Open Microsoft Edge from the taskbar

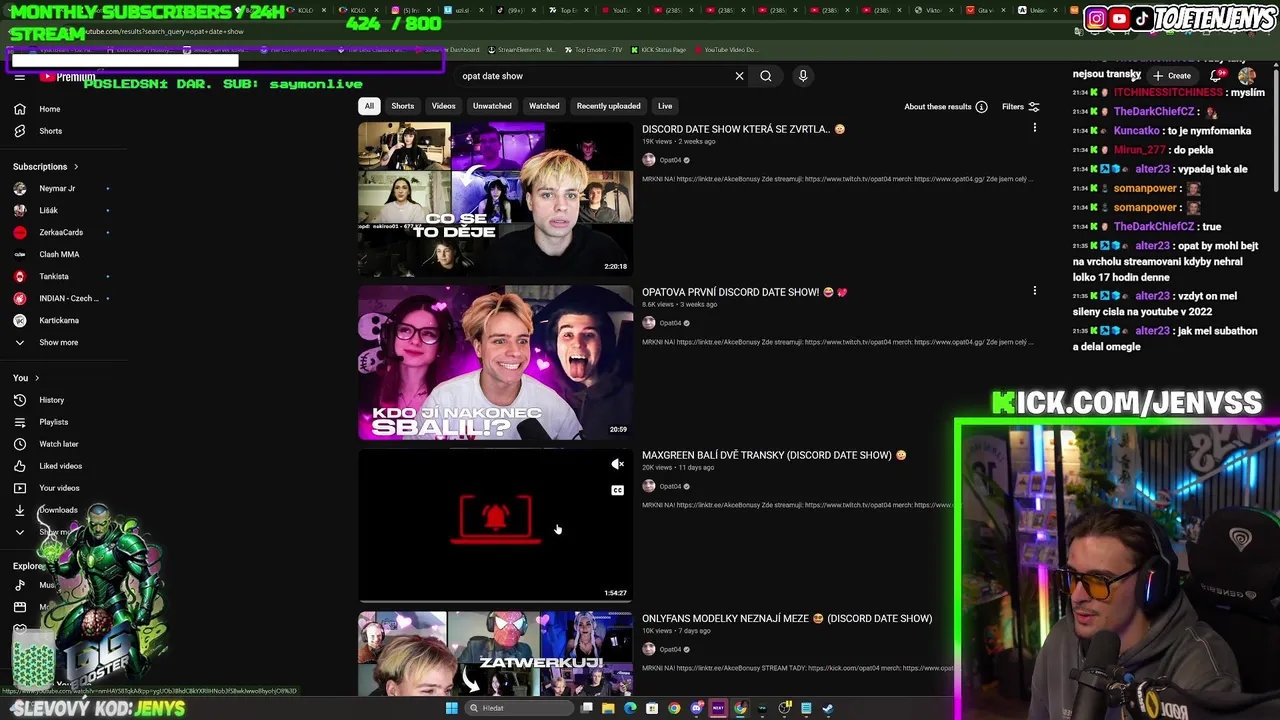coord(630,708)
